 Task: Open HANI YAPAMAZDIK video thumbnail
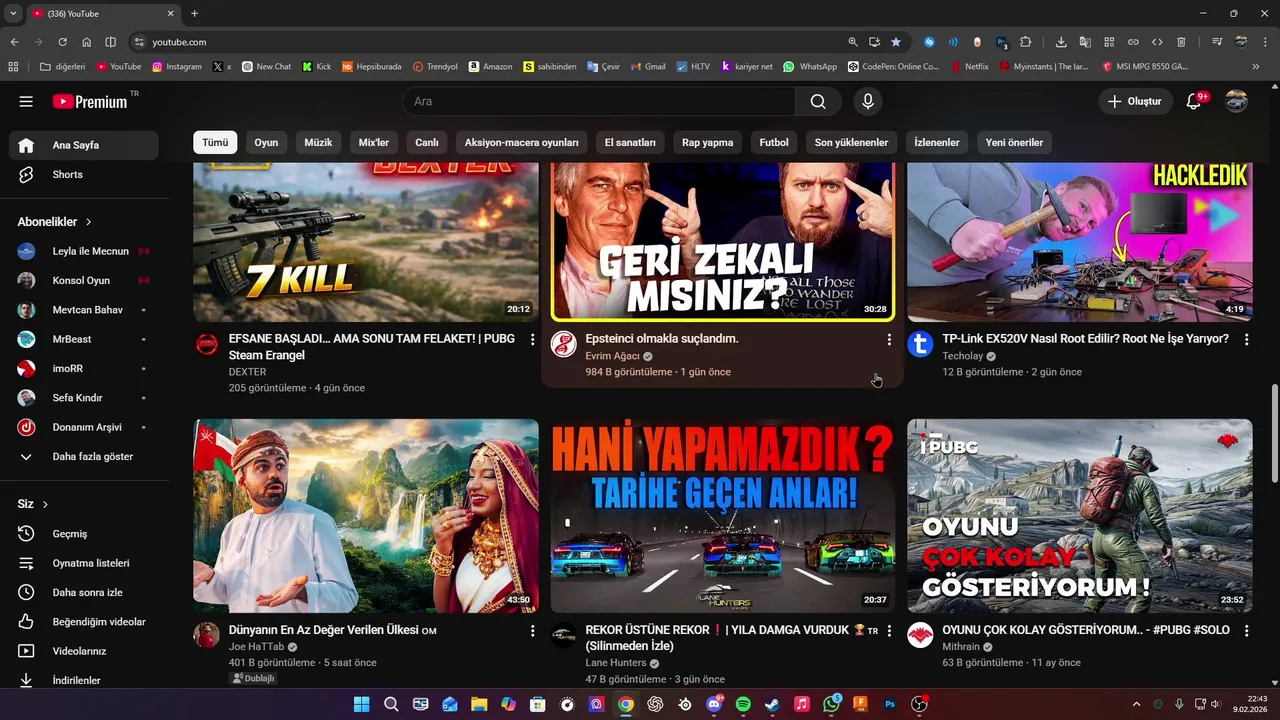(x=723, y=516)
